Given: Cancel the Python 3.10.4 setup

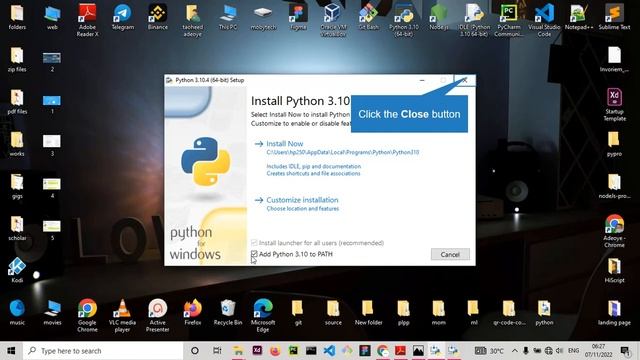Looking at the screenshot, I should click(x=450, y=254).
